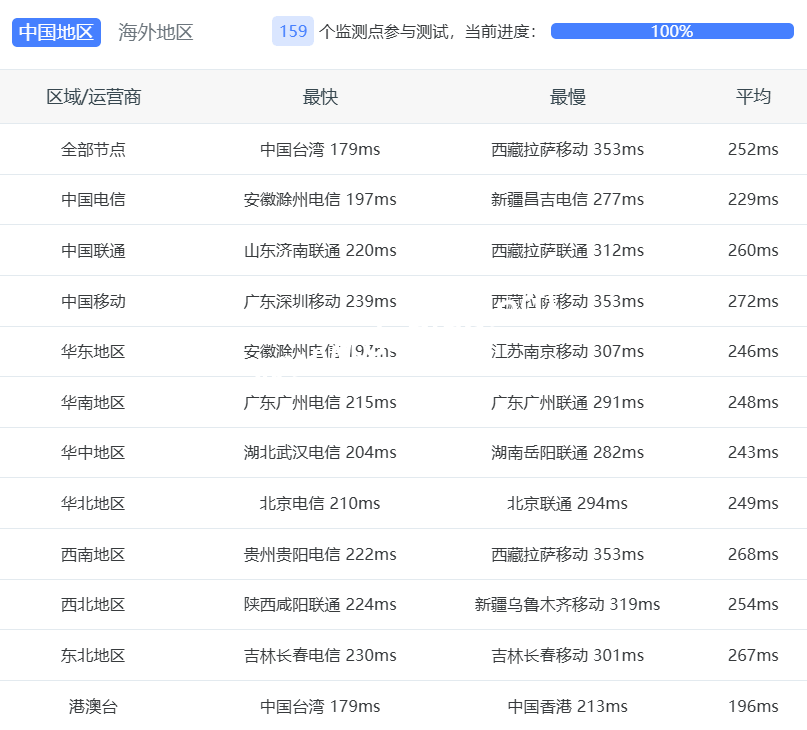Select the 全部节点 row label
Viewport: 807px width, 730px height.
pyautogui.click(x=93, y=150)
